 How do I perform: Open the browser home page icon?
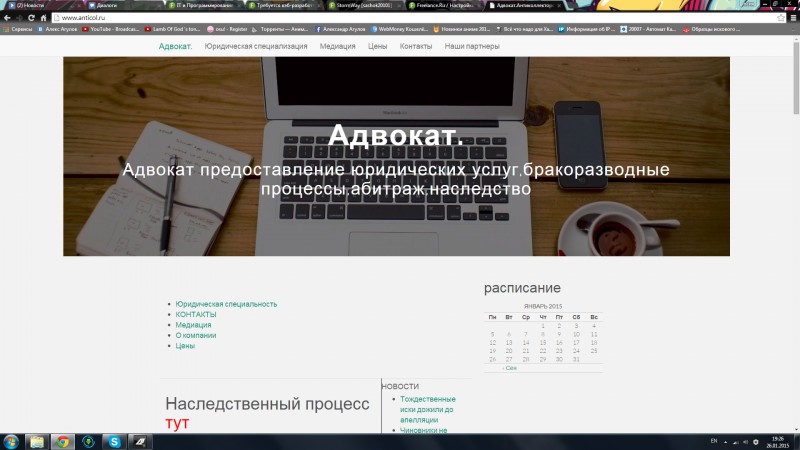(43, 17)
